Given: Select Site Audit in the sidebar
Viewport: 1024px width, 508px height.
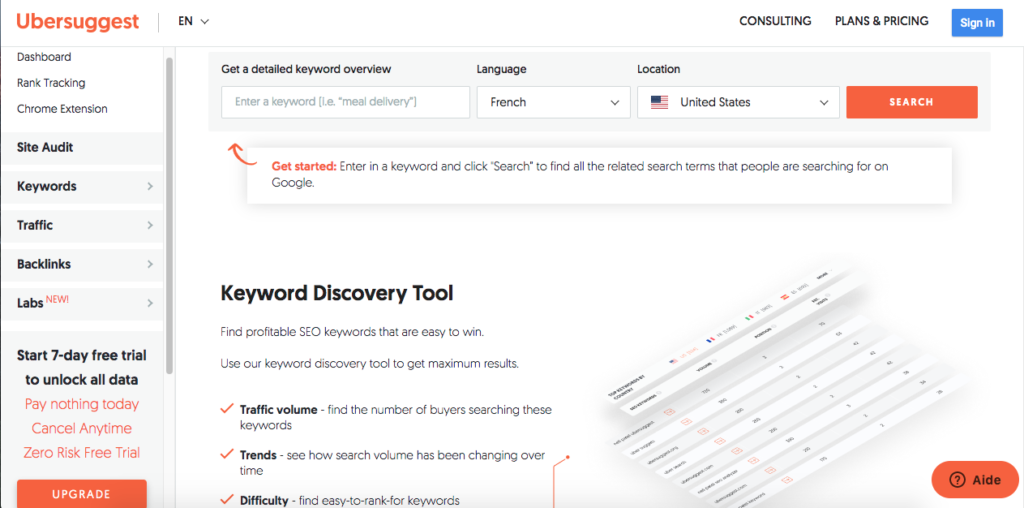Looking at the screenshot, I should click(82, 148).
